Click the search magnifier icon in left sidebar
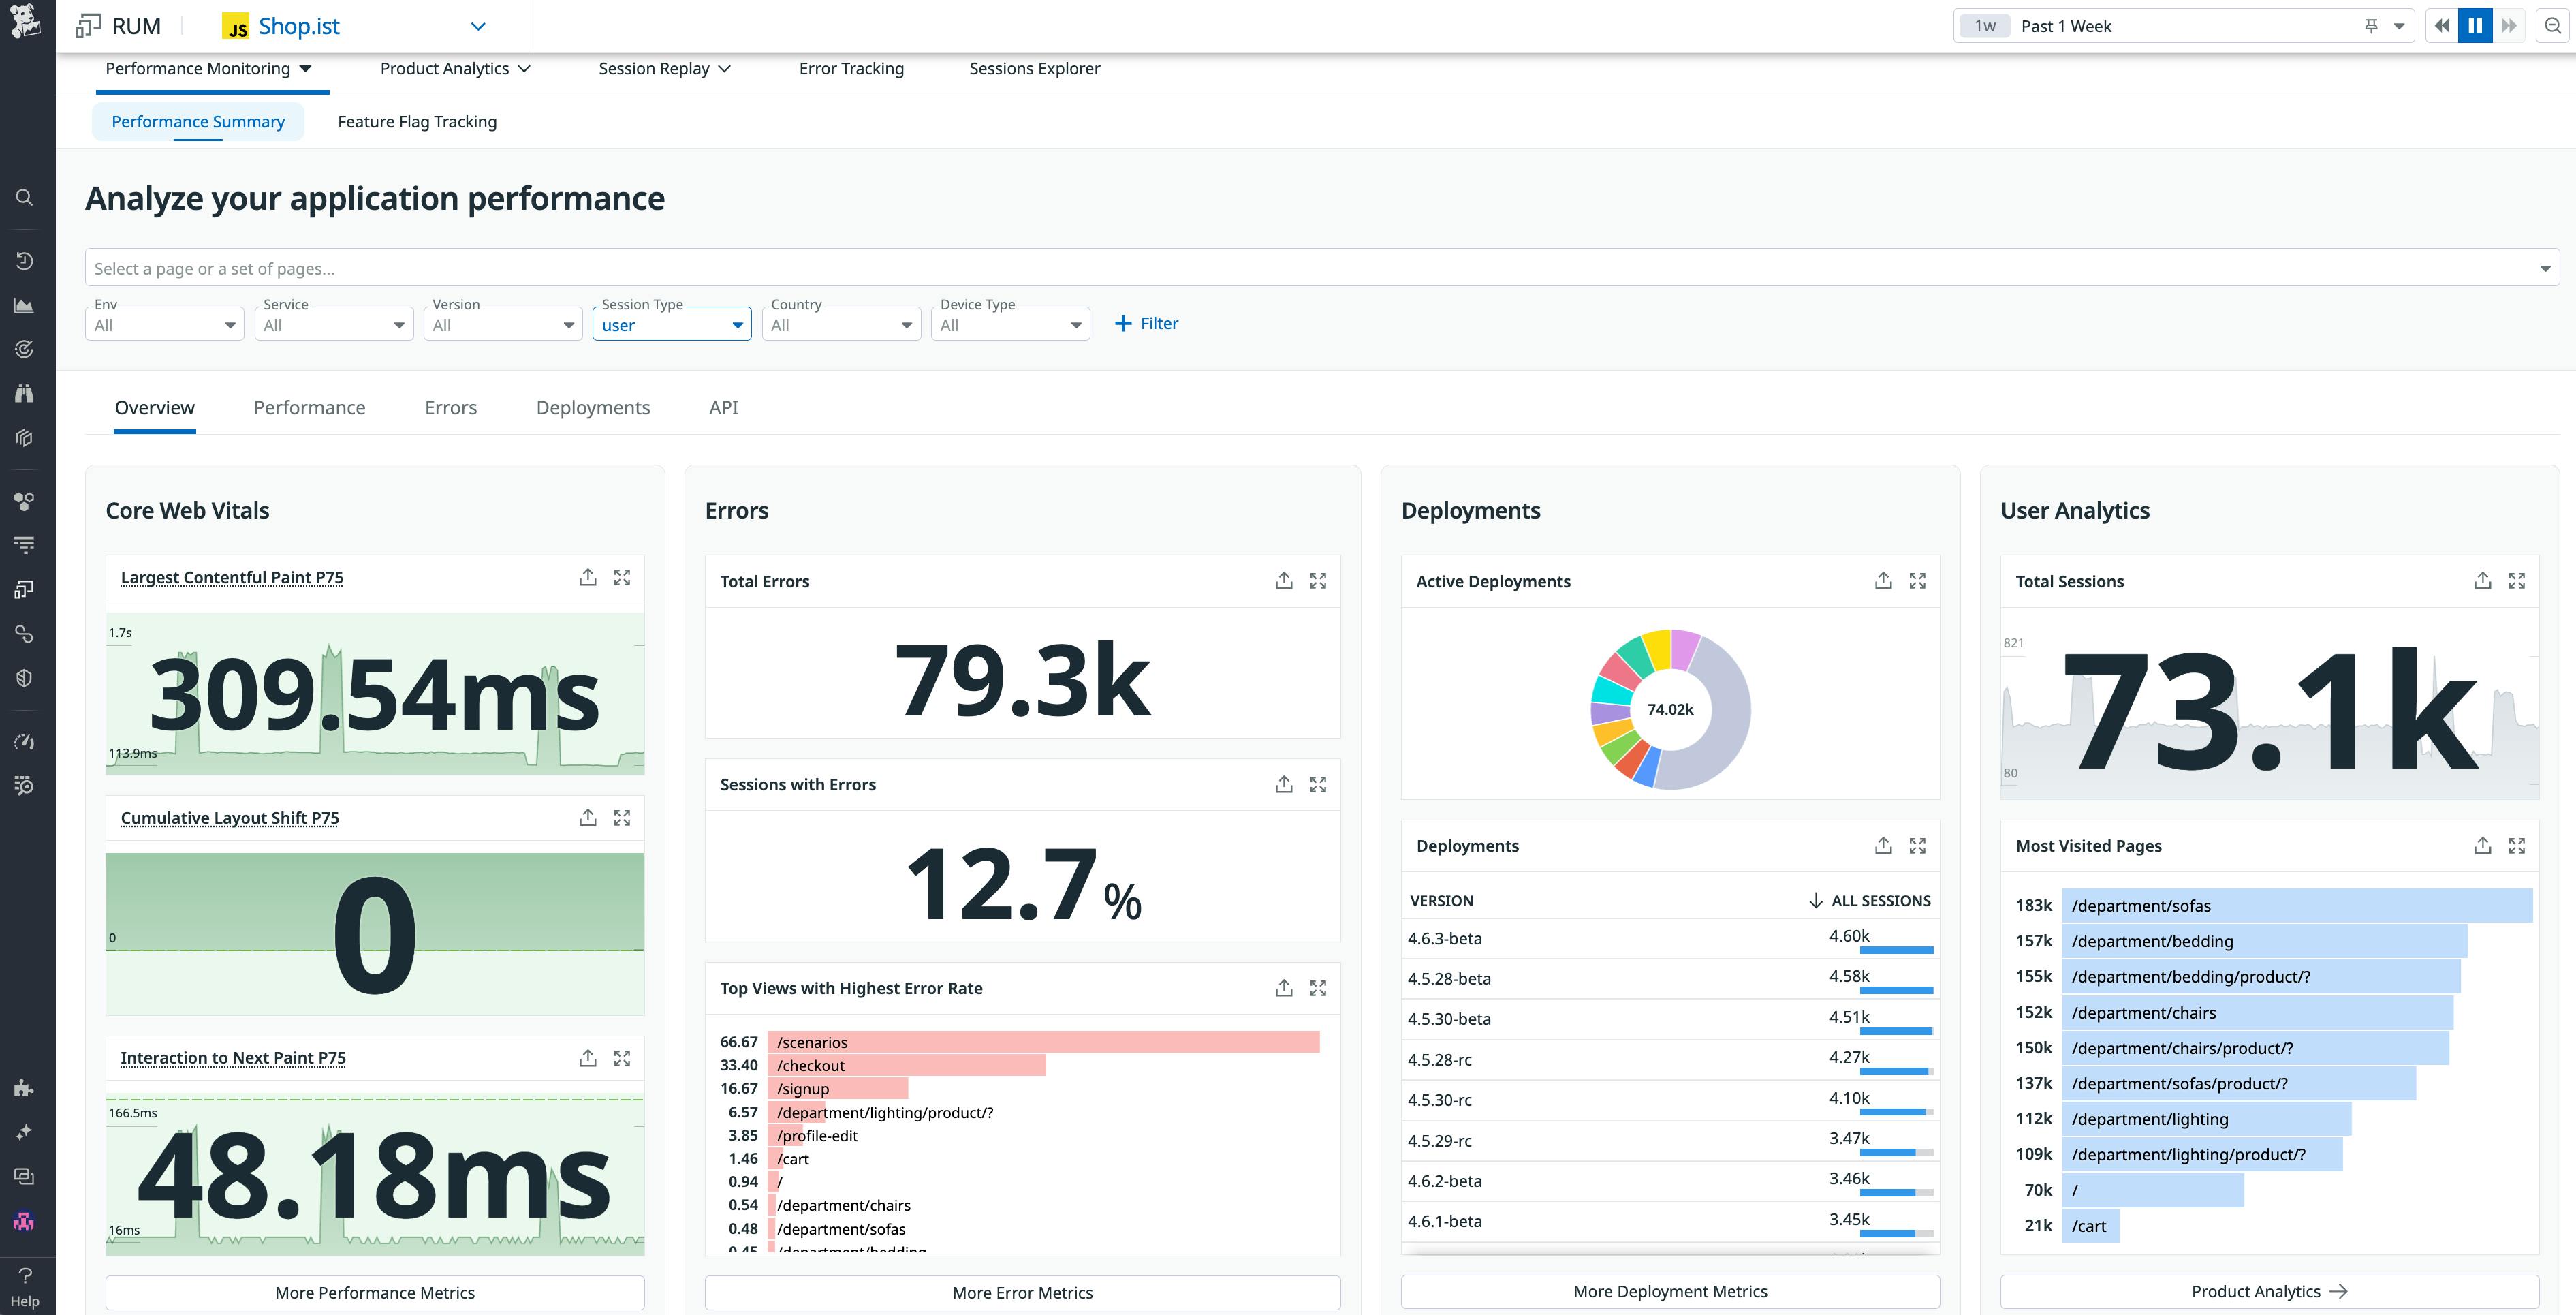 25,197
